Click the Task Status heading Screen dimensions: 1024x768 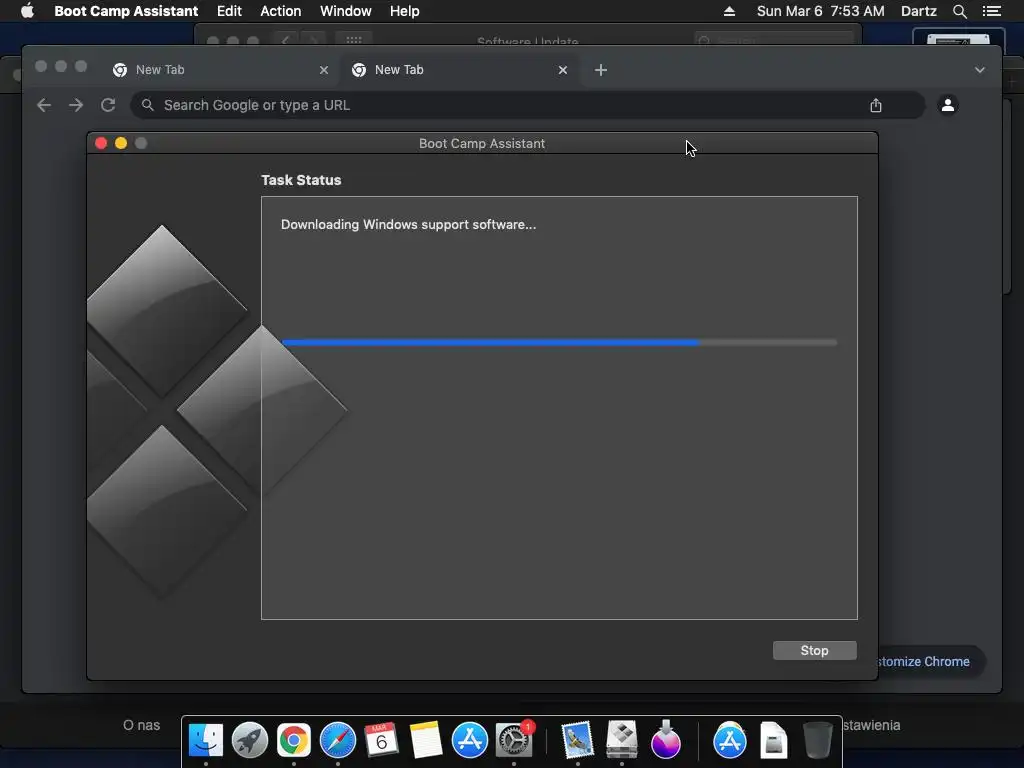[301, 180]
